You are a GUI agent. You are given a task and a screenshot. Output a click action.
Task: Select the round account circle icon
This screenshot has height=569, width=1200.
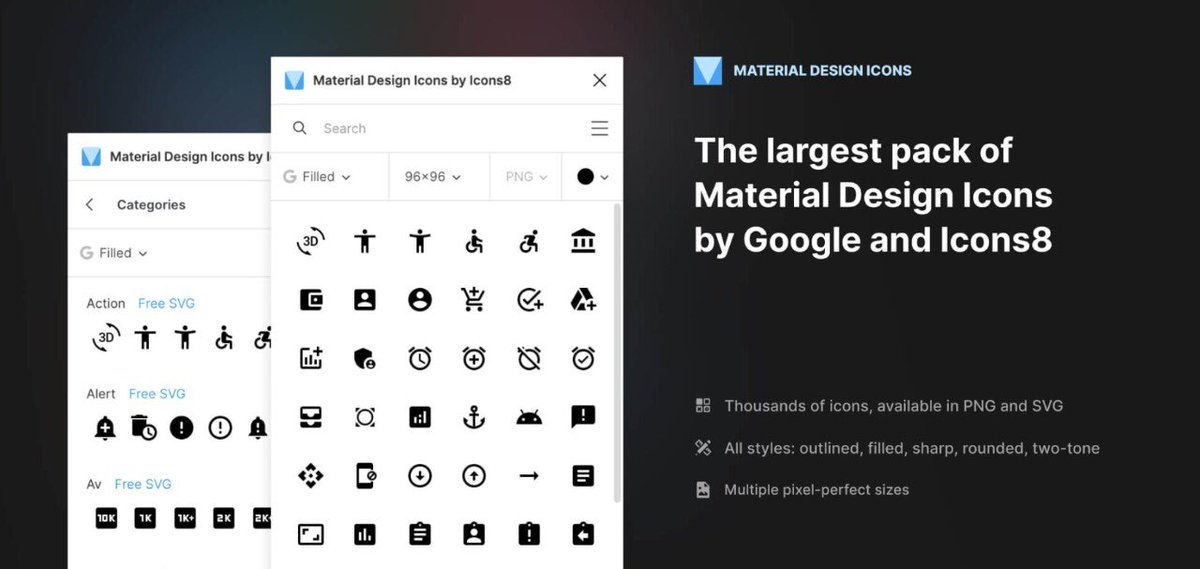pos(420,299)
